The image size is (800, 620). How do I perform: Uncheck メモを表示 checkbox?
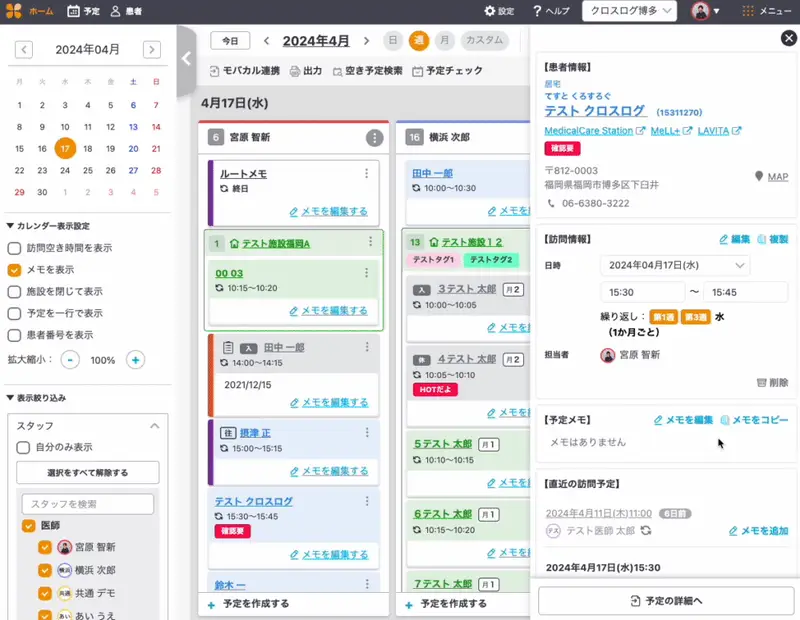click(14, 270)
